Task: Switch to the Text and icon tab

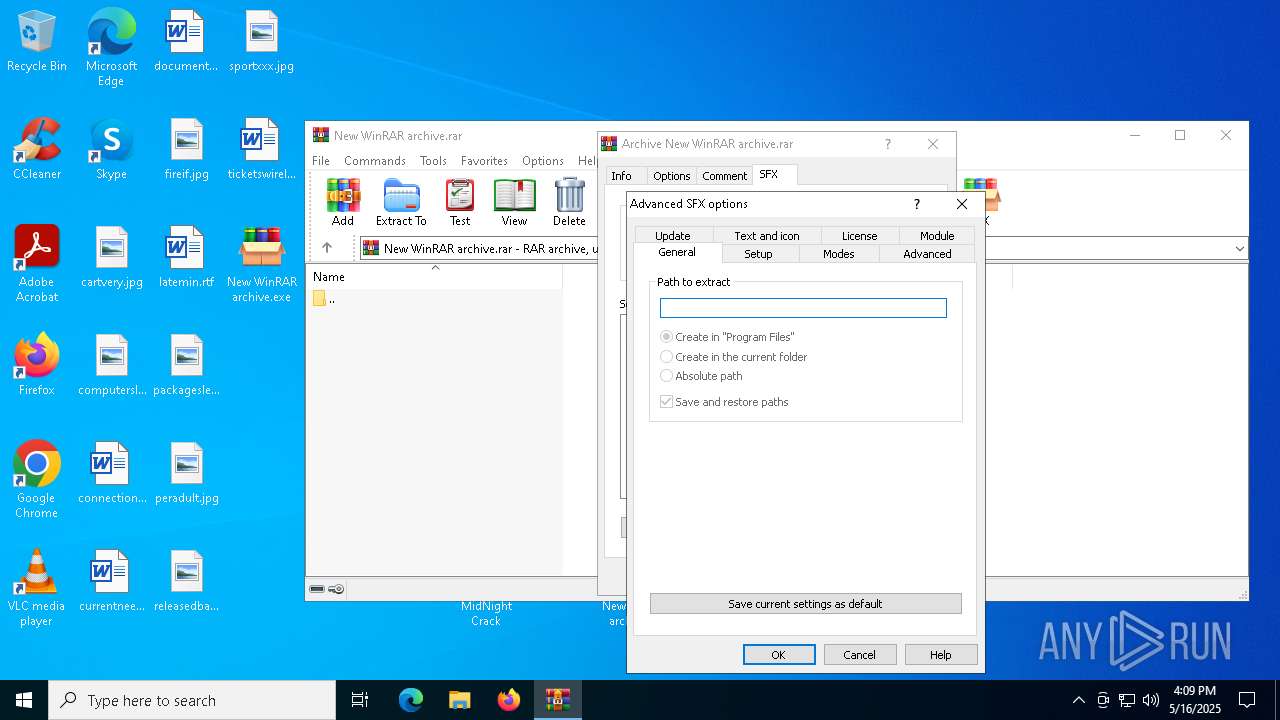Action: pyautogui.click(x=767, y=236)
